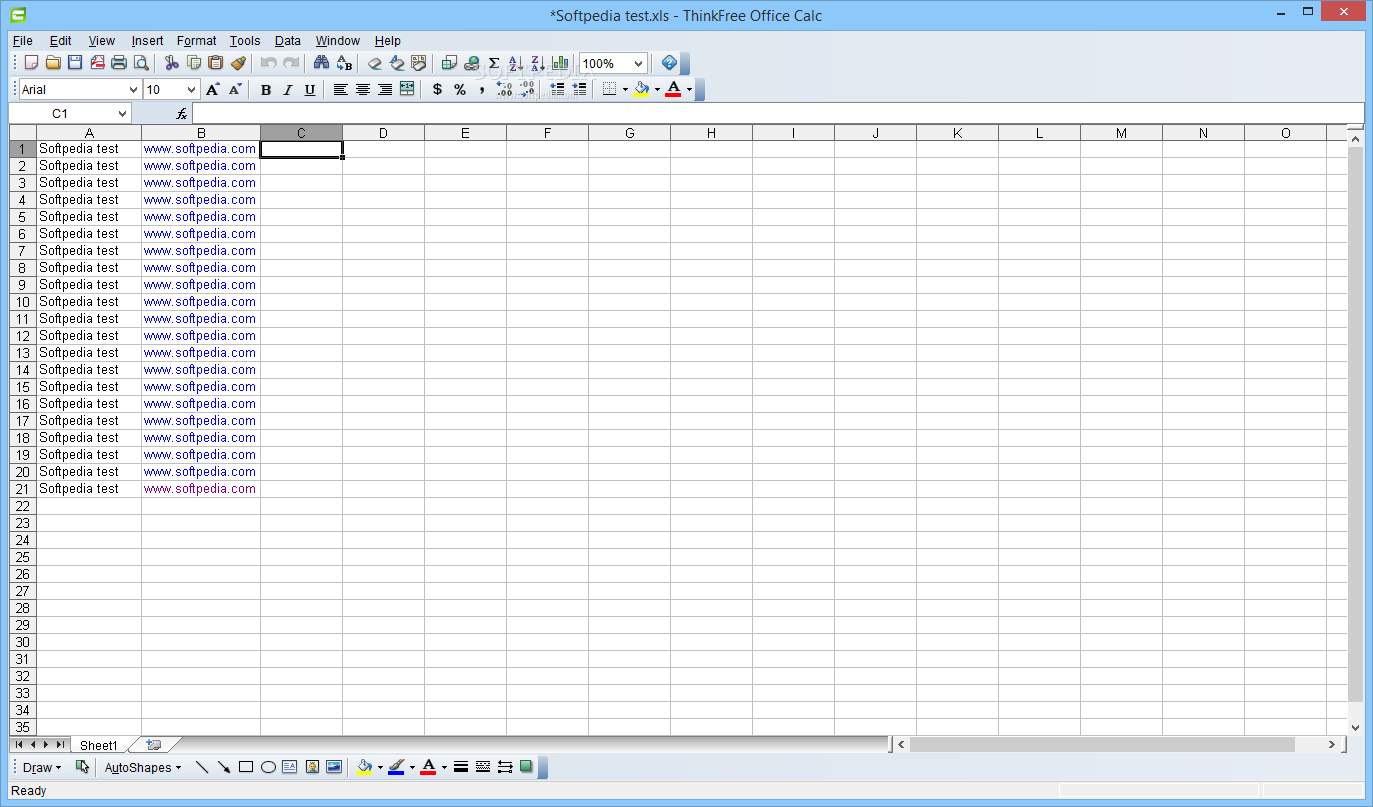Viewport: 1373px width, 807px height.
Task: Open the zoom 100% dropdown
Action: coord(639,63)
